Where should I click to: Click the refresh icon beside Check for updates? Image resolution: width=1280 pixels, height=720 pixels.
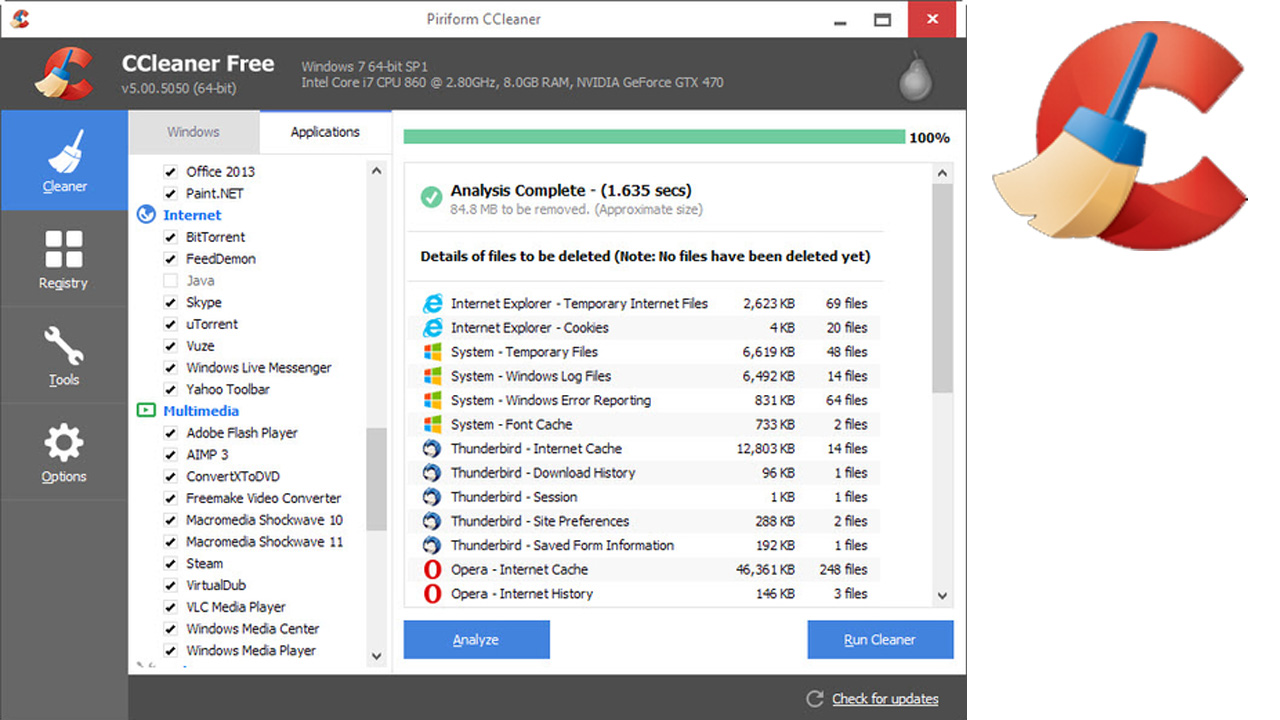coord(815,699)
